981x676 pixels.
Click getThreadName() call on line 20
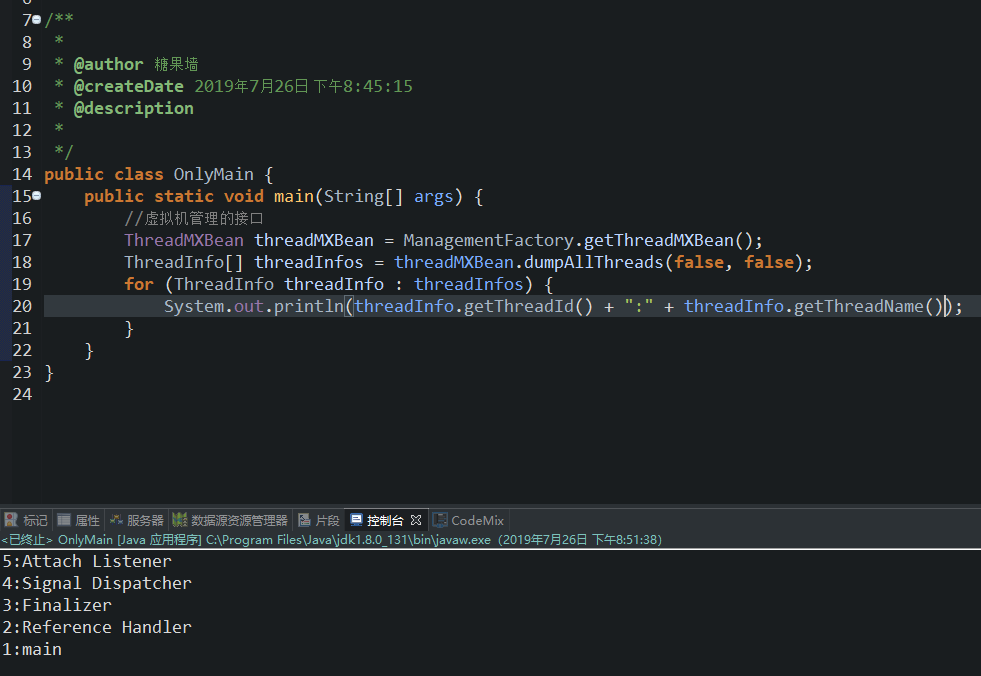pos(868,306)
